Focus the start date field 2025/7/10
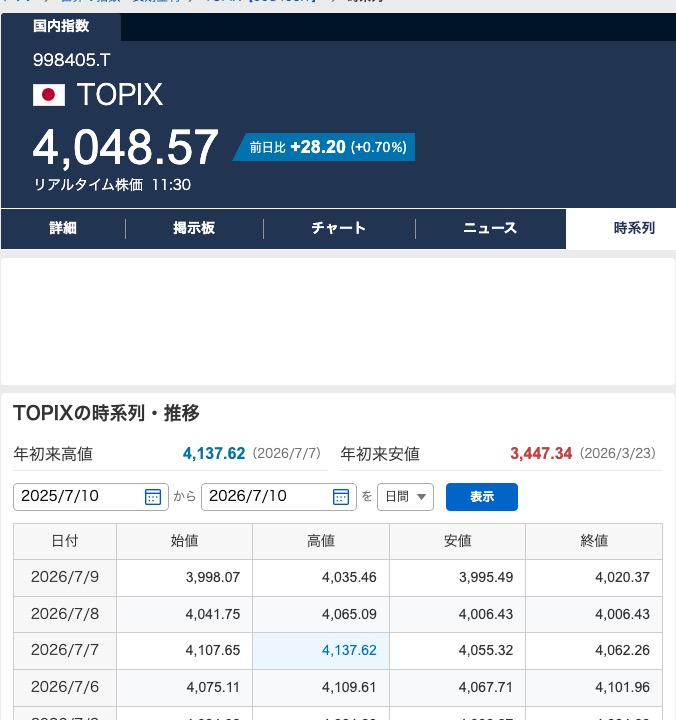Screen dimensions: 676x720 pyautogui.click(x=91, y=497)
